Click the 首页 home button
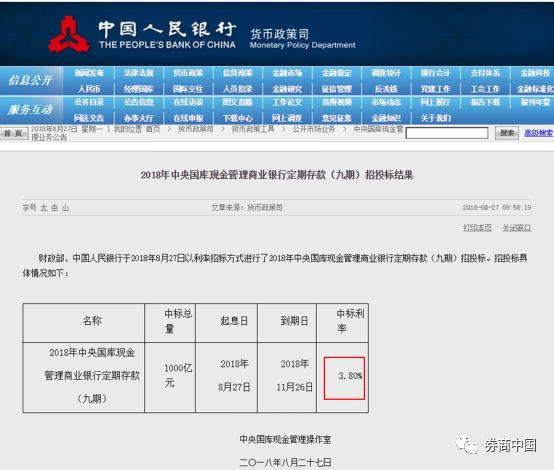Screen dimensions: 554x470 point(13,133)
